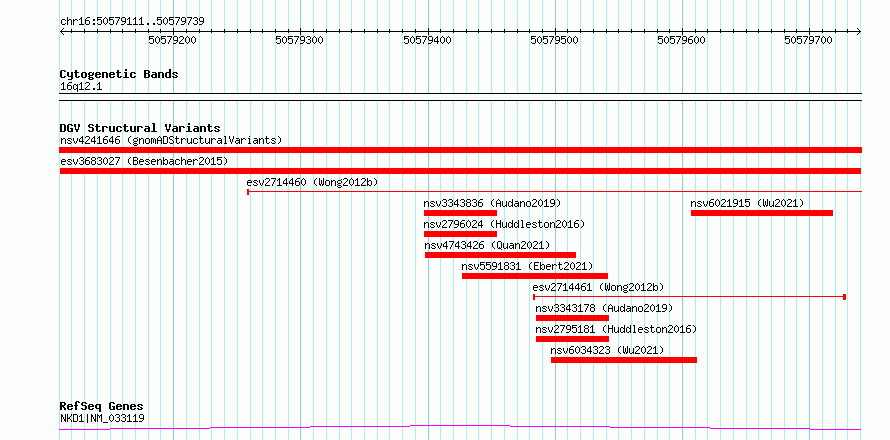Click the nsv2796024 Huddleston2016 label
The width and height of the screenshot is (890, 440).
coord(504,224)
